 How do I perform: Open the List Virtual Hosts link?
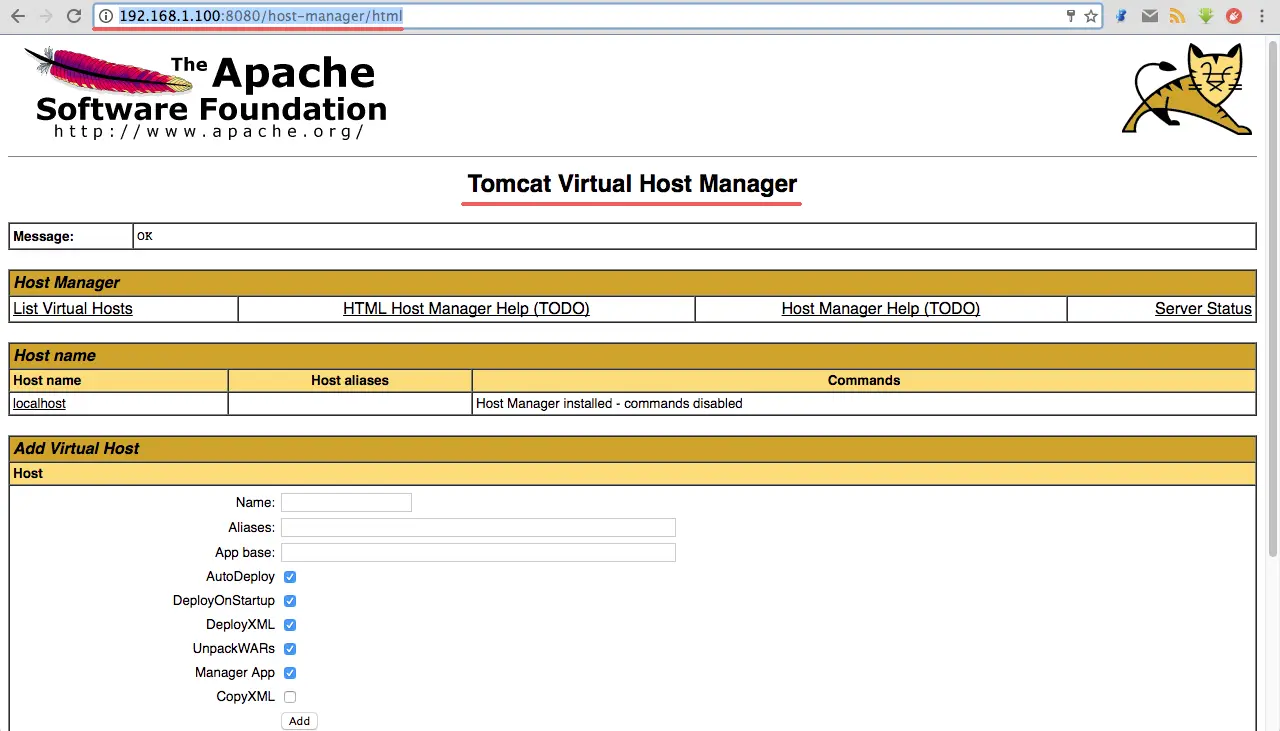point(73,309)
